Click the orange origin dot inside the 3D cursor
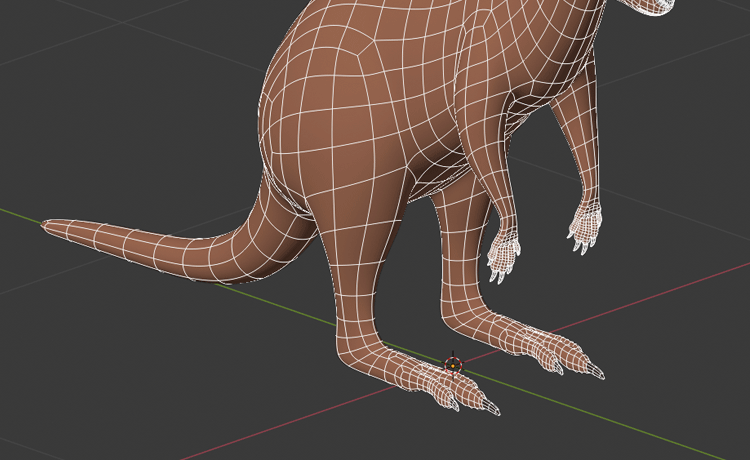Screen dimensions: 750x460 pos(453,367)
